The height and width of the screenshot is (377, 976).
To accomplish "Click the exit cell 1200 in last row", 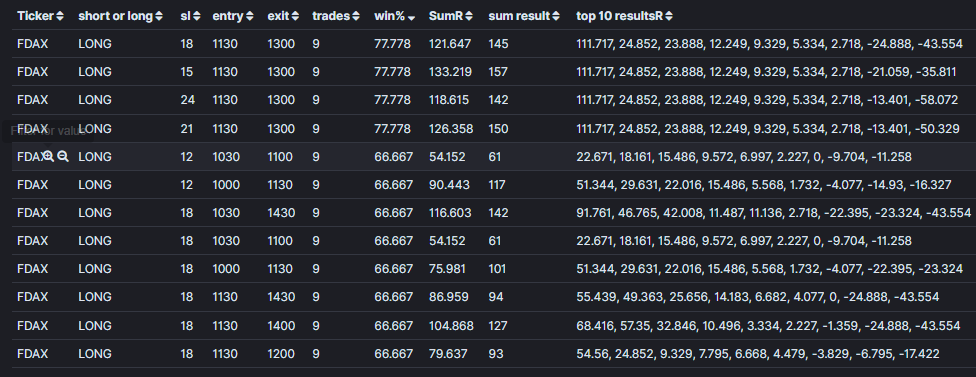I will pyautogui.click(x=280, y=354).
